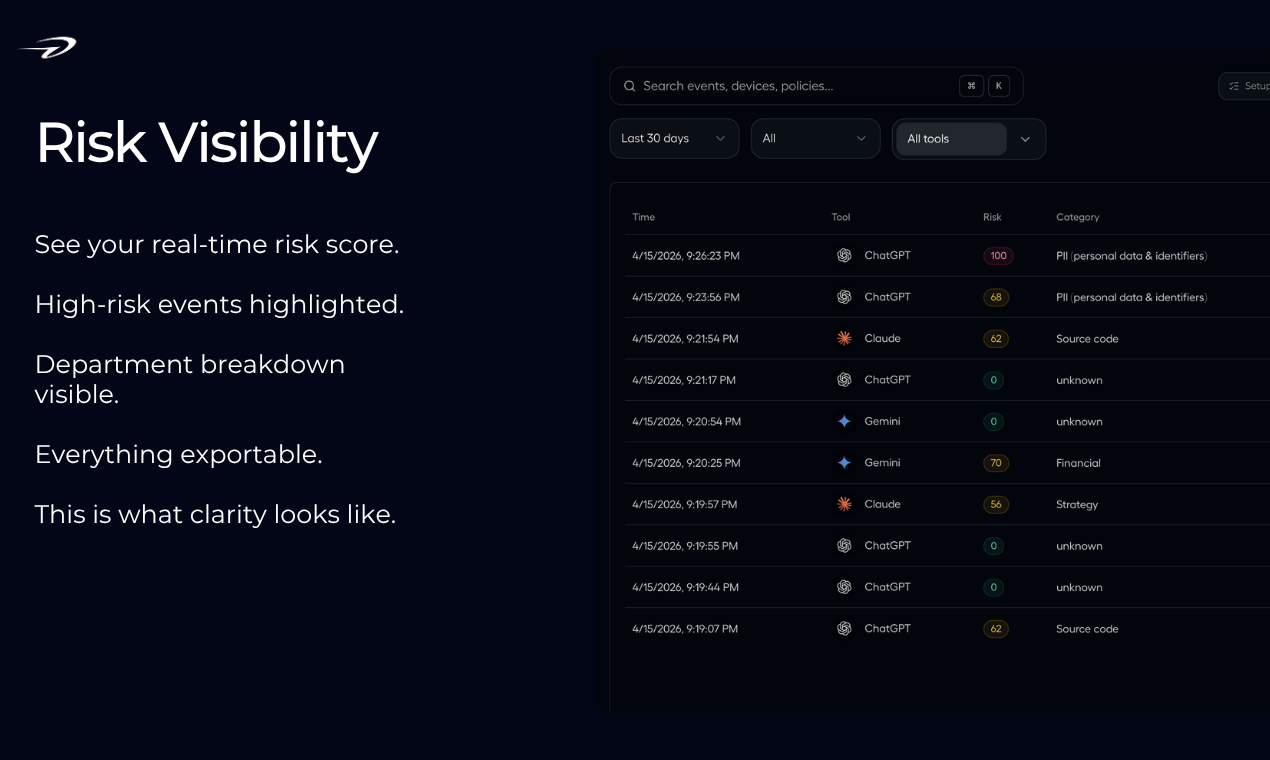This screenshot has height=760, width=1270.
Task: Click the company logo at top left
Action: click(48, 47)
